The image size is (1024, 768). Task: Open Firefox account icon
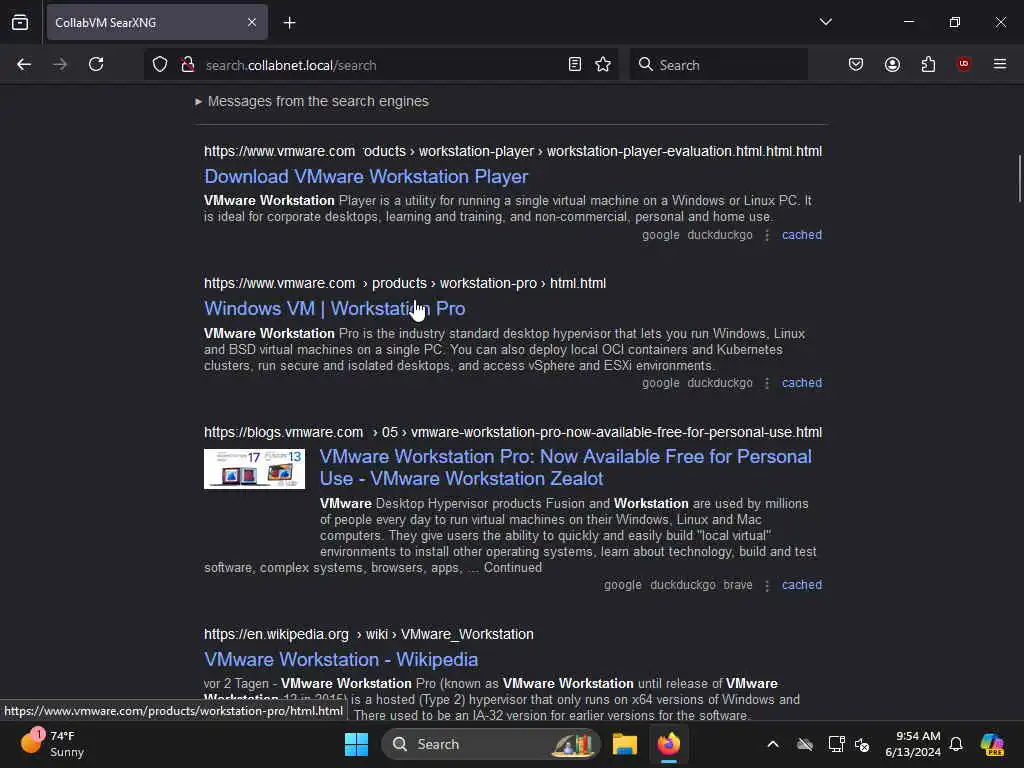892,65
